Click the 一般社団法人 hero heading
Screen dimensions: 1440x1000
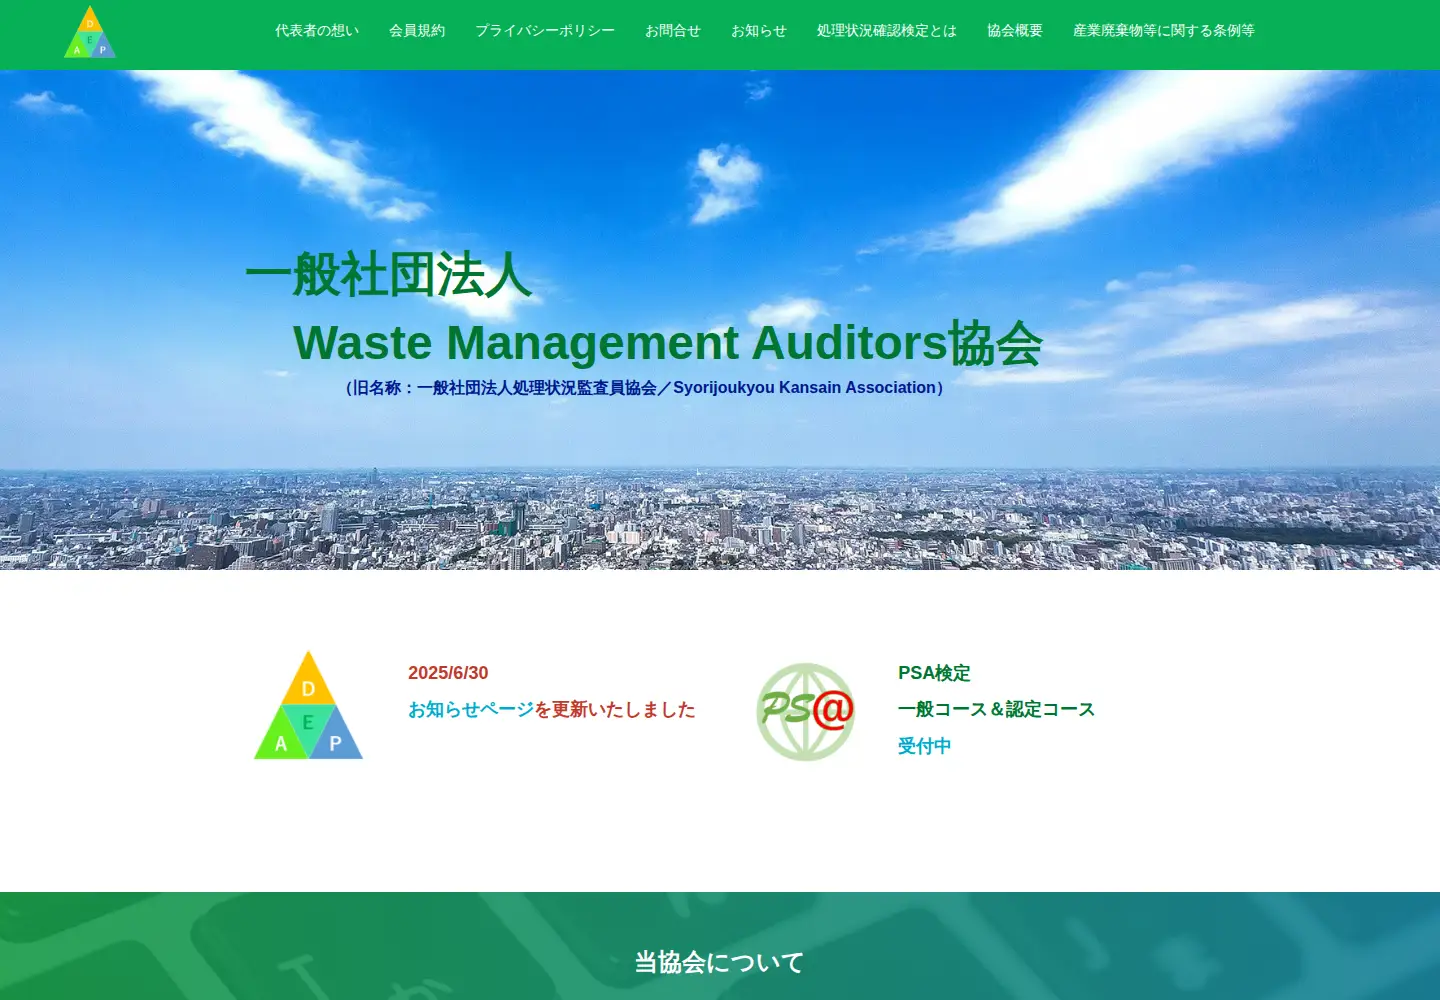pos(388,275)
